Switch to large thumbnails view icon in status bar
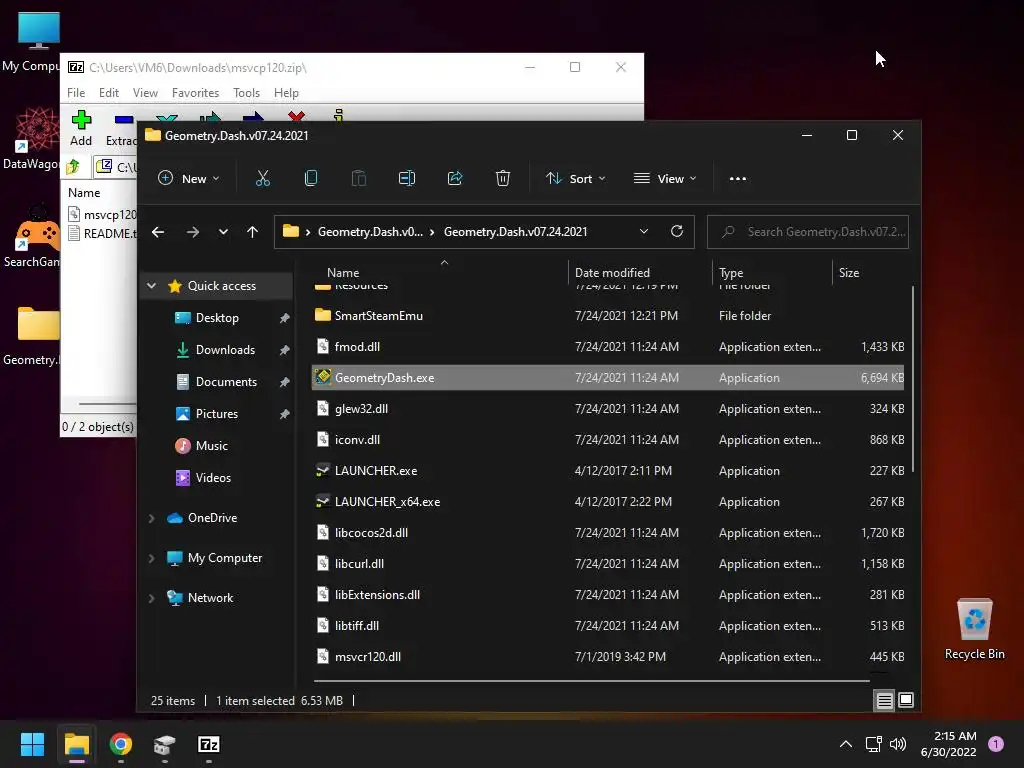Screen dimensions: 1024x768 (906, 701)
